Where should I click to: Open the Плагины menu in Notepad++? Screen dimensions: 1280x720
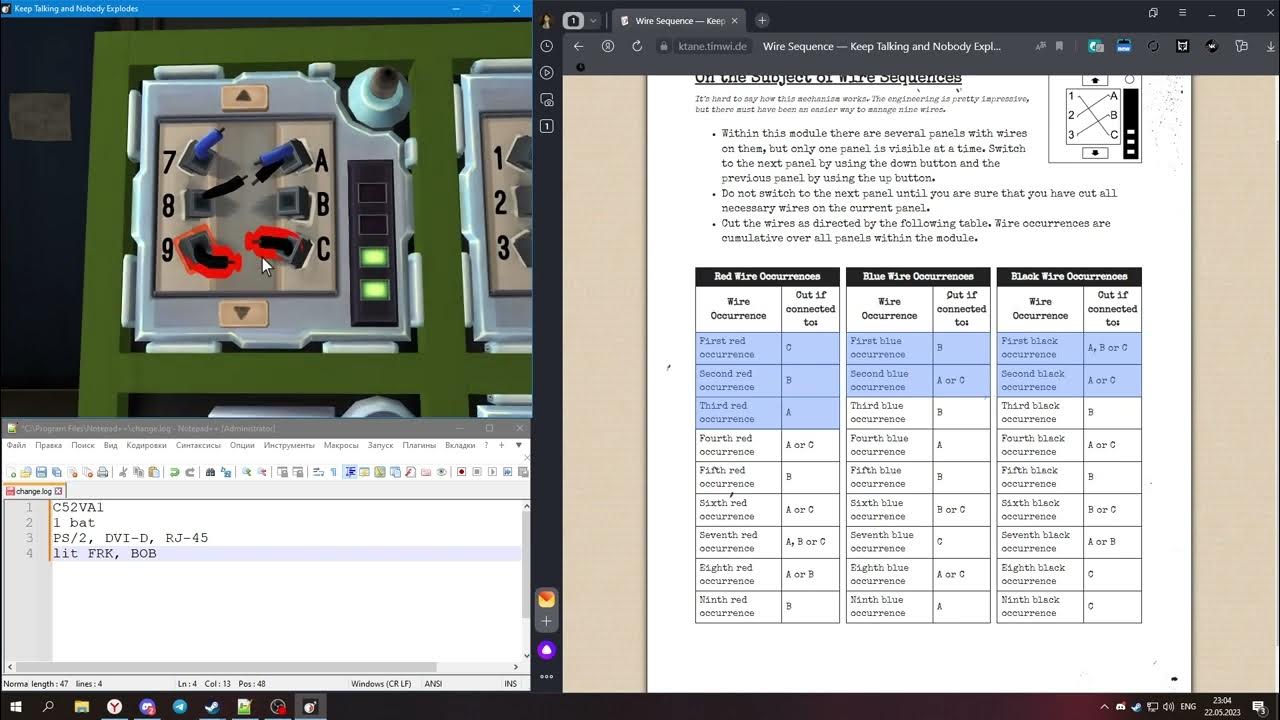coord(419,445)
